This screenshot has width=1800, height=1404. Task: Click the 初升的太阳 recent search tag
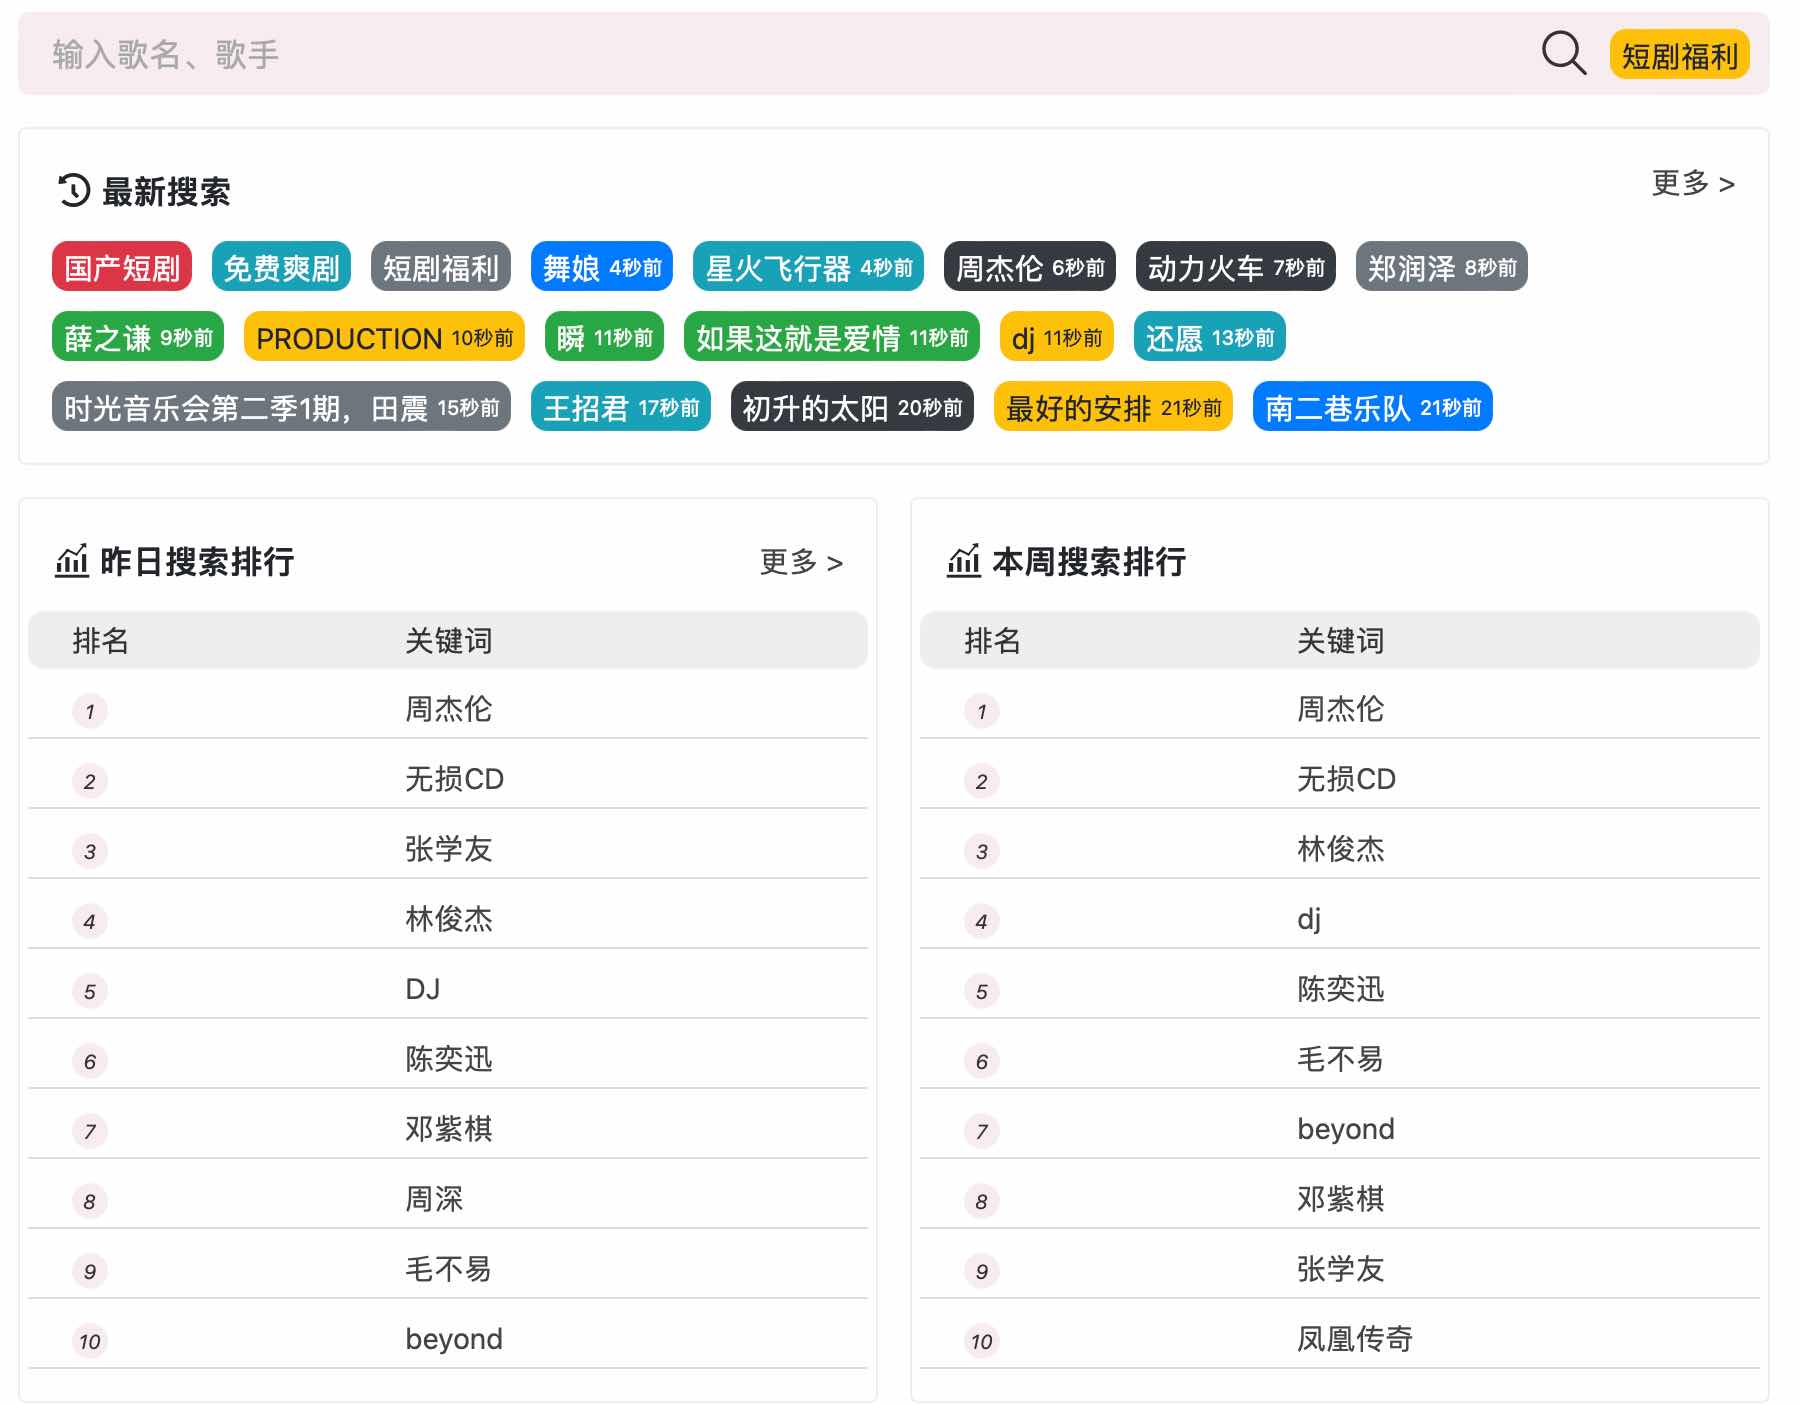tap(852, 407)
